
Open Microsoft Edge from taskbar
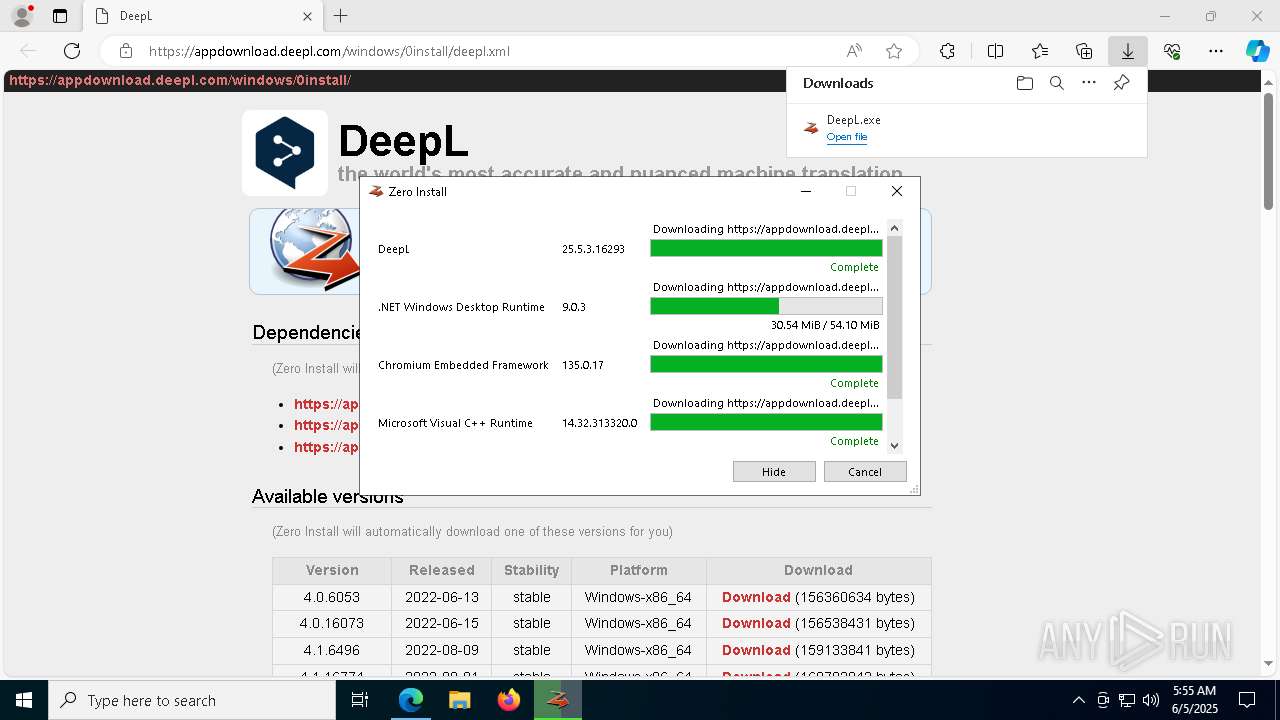[411, 700]
